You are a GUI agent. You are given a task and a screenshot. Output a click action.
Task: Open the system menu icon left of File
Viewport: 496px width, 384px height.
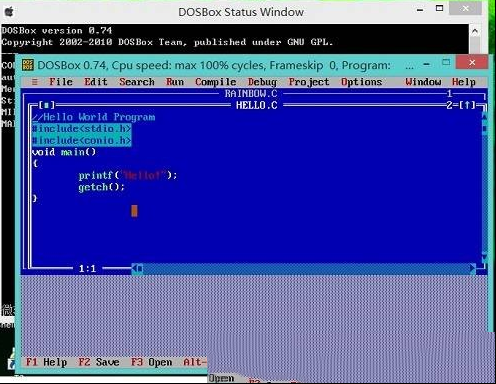[35, 82]
